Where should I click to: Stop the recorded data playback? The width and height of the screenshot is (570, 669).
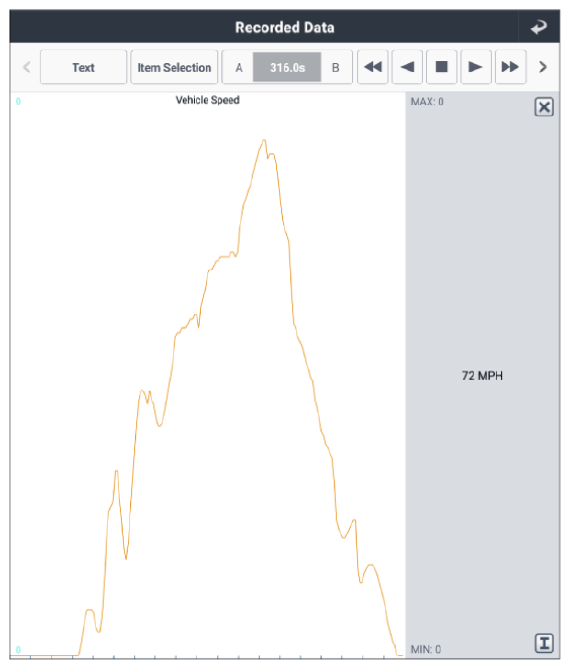click(442, 67)
